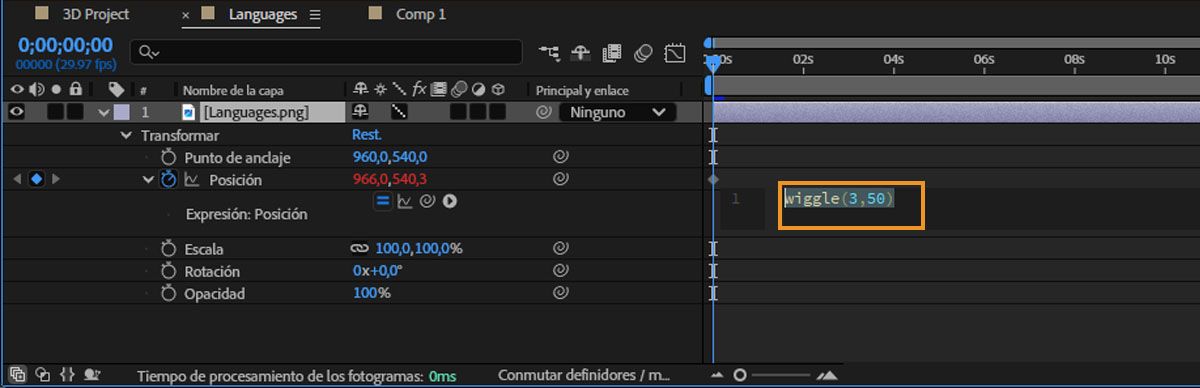1200x388 pixels.
Task: Click the layer label color swatch
Action: point(122,112)
